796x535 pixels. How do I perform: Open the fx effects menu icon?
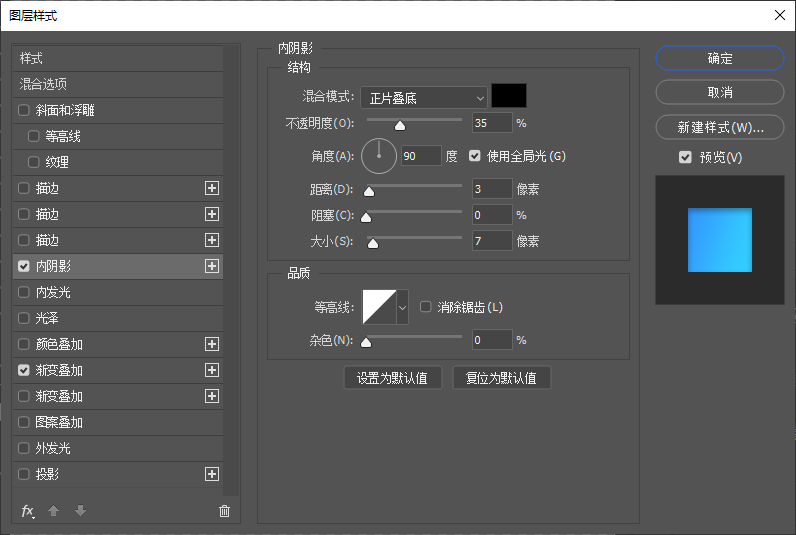27,511
